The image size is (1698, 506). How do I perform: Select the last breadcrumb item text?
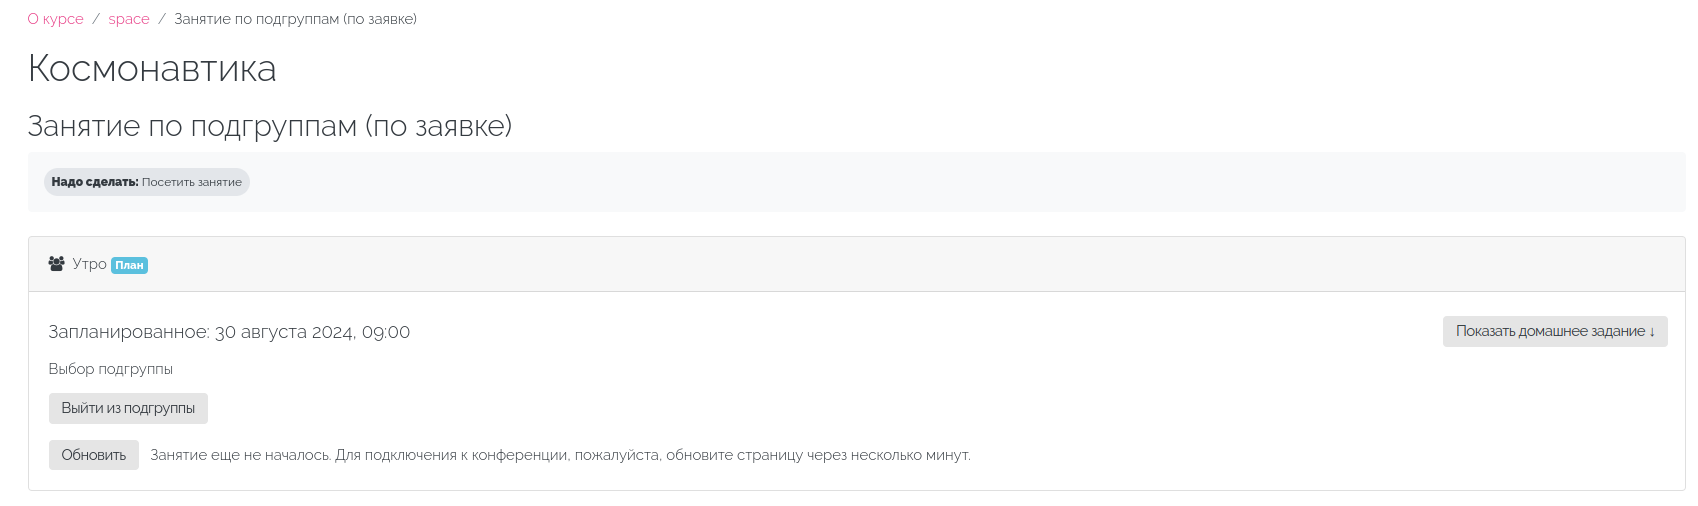click(x=295, y=19)
